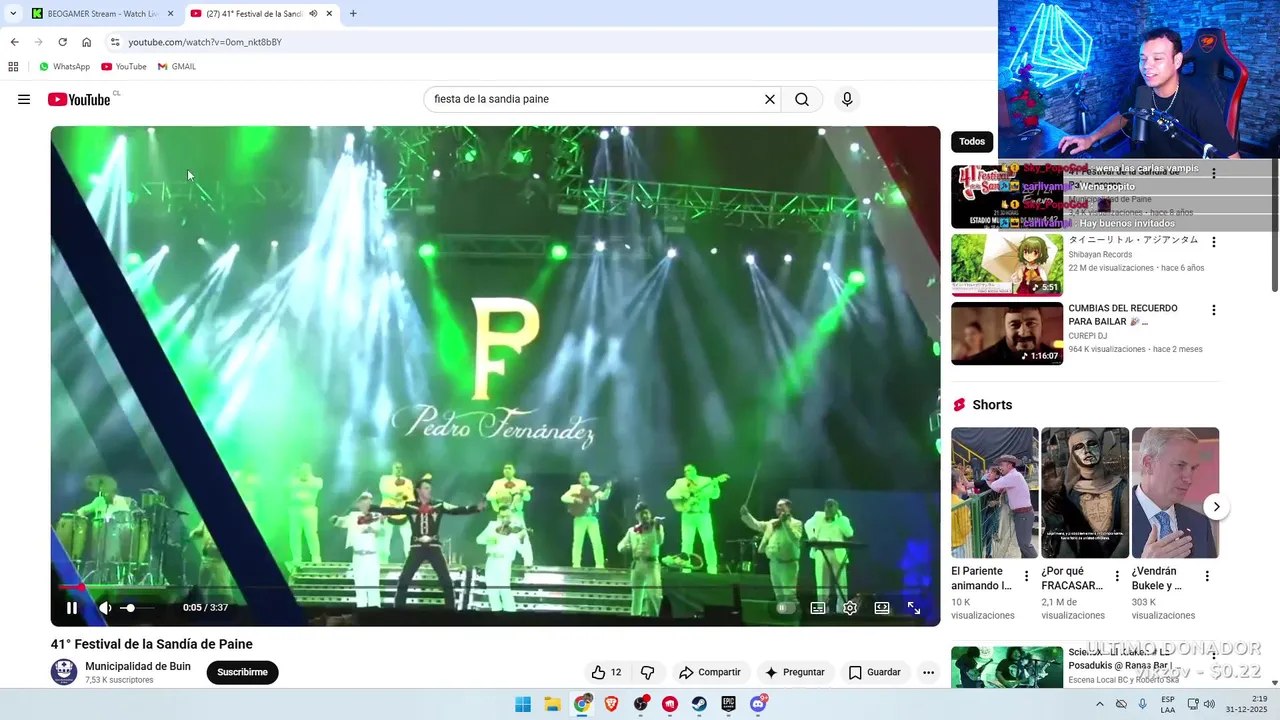Open the El Pariente animando Short
The image size is (1280, 720).
pos(994,493)
